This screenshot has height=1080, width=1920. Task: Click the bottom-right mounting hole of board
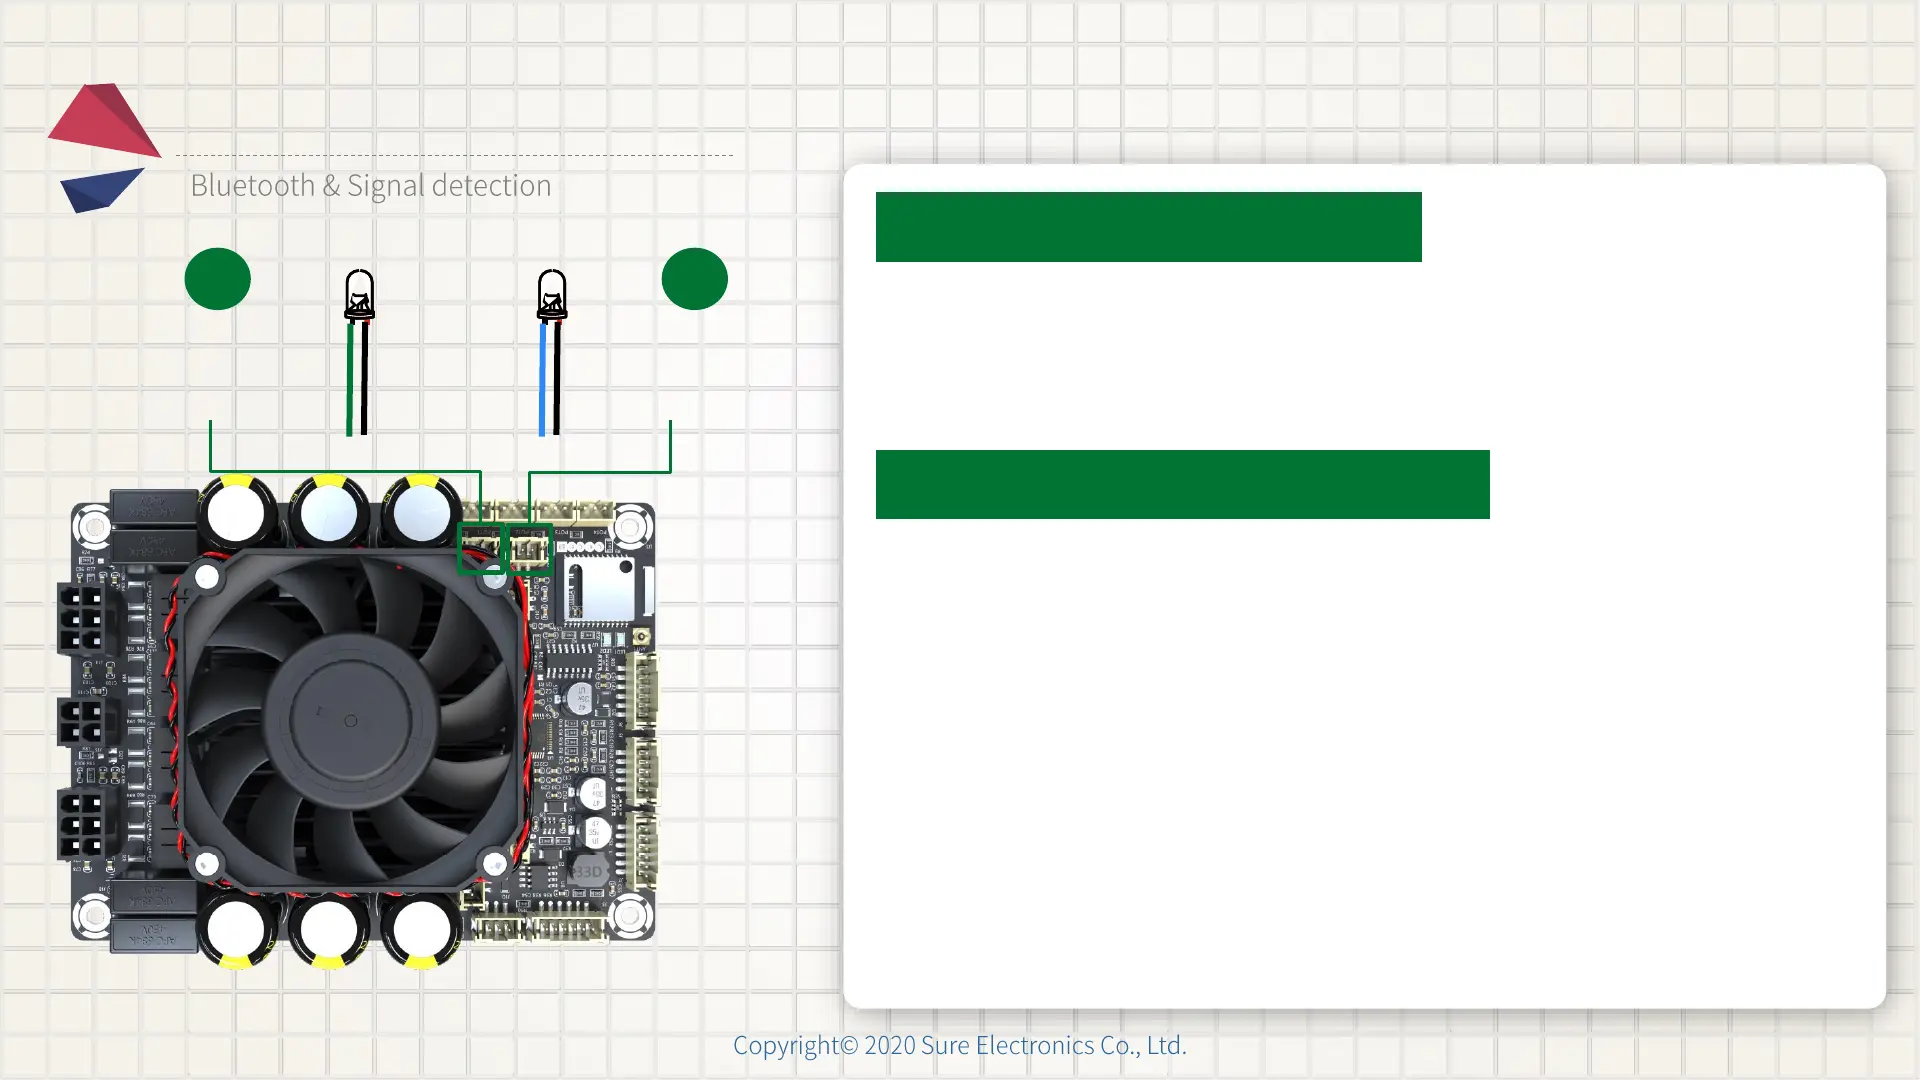[x=631, y=914]
